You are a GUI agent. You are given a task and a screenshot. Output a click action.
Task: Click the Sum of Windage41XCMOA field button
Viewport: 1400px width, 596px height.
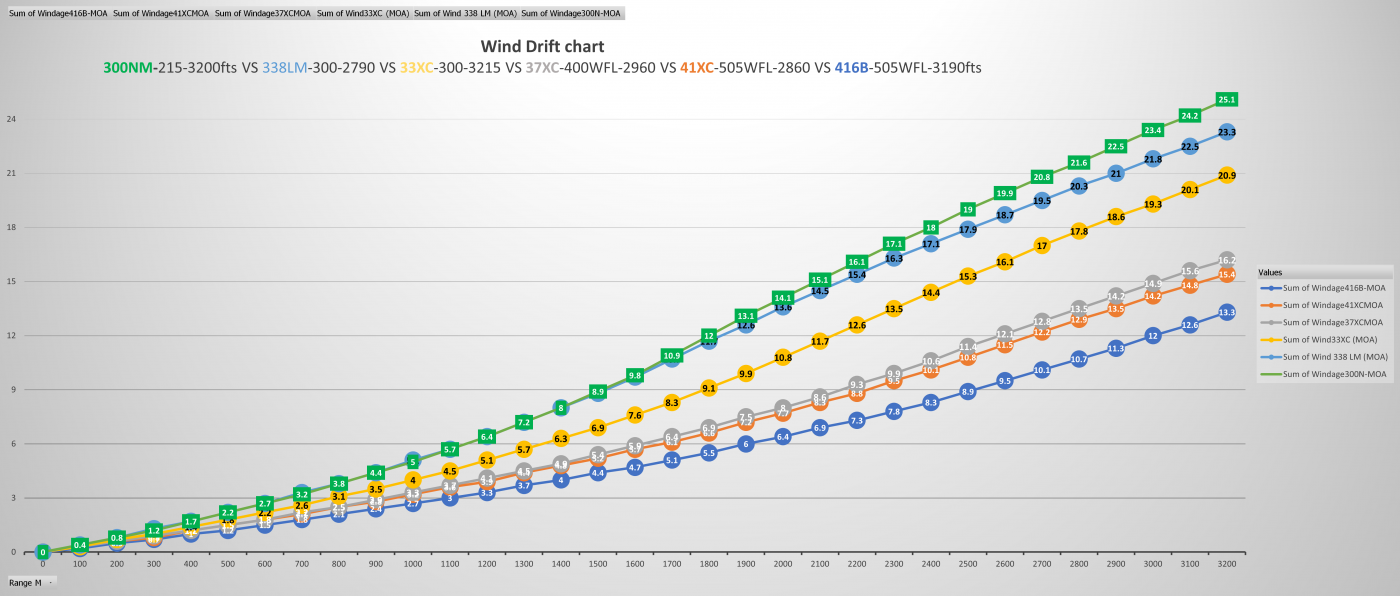click(x=161, y=14)
